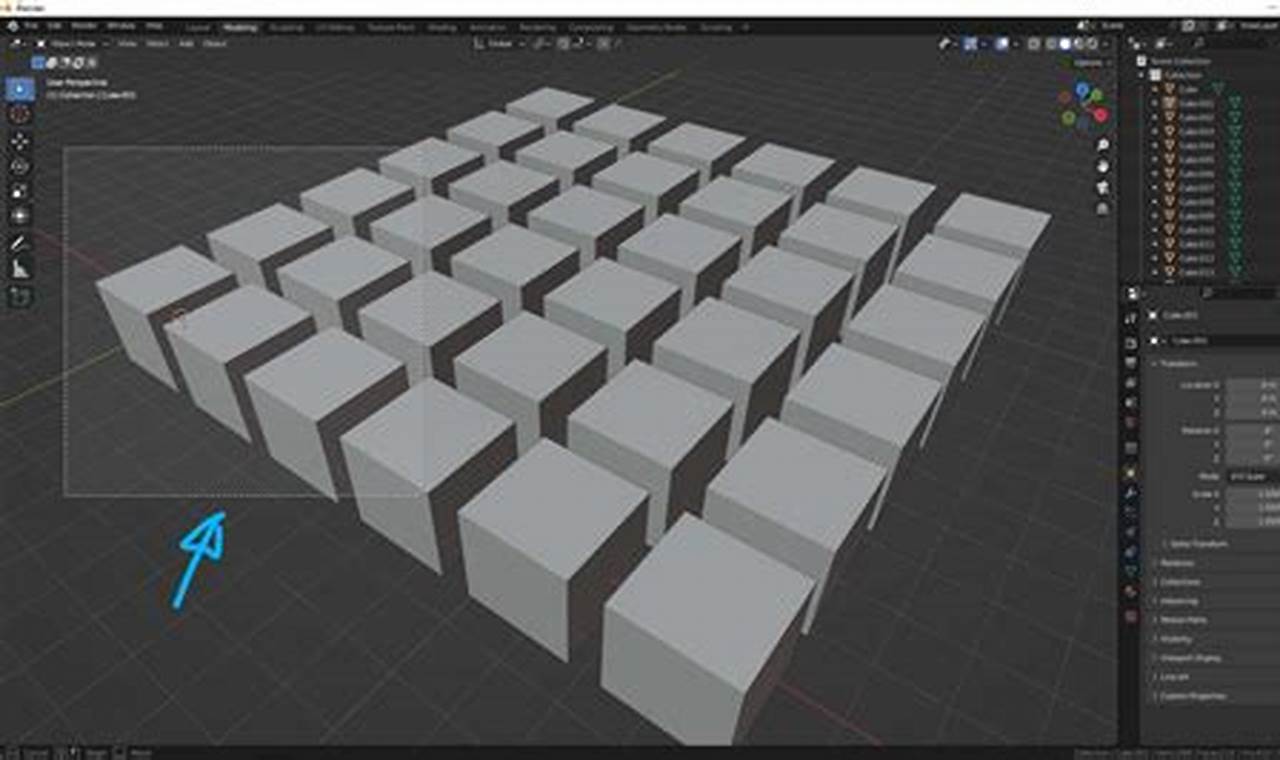Viewport: 1280px width, 760px height.
Task: Select the Select Box tool
Action: click(20, 89)
